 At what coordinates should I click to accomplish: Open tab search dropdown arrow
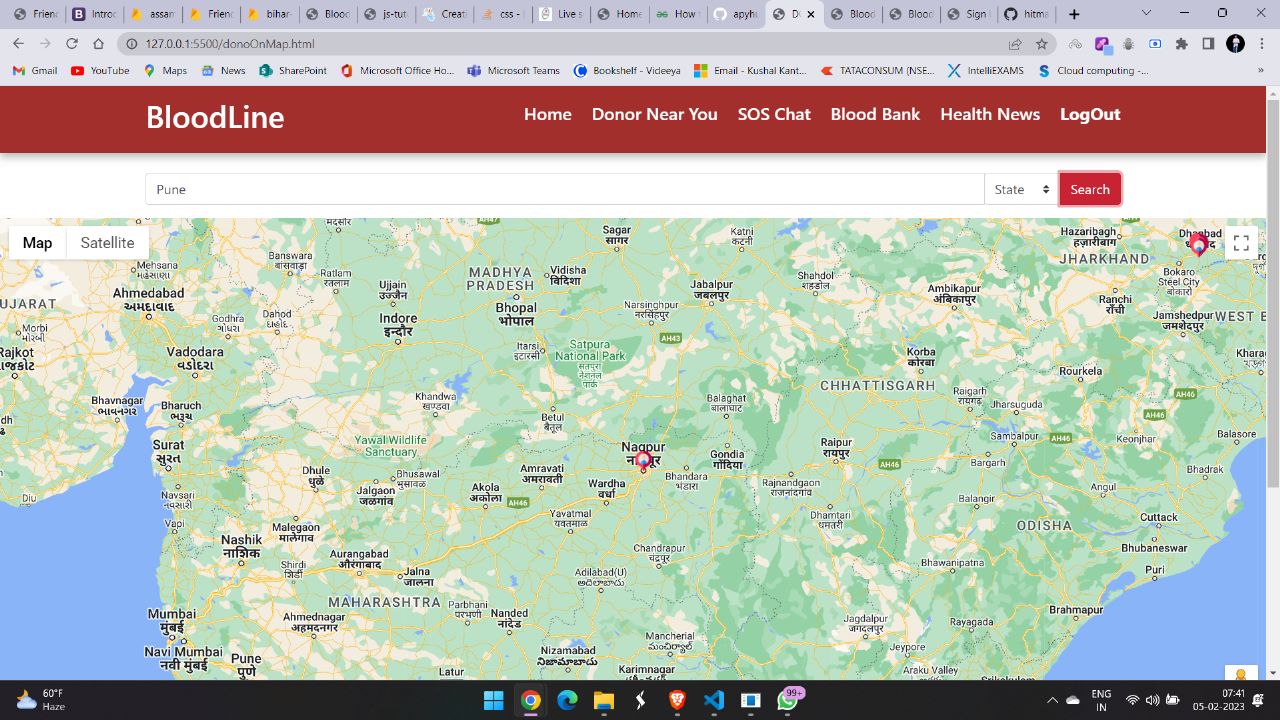[x=1146, y=14]
